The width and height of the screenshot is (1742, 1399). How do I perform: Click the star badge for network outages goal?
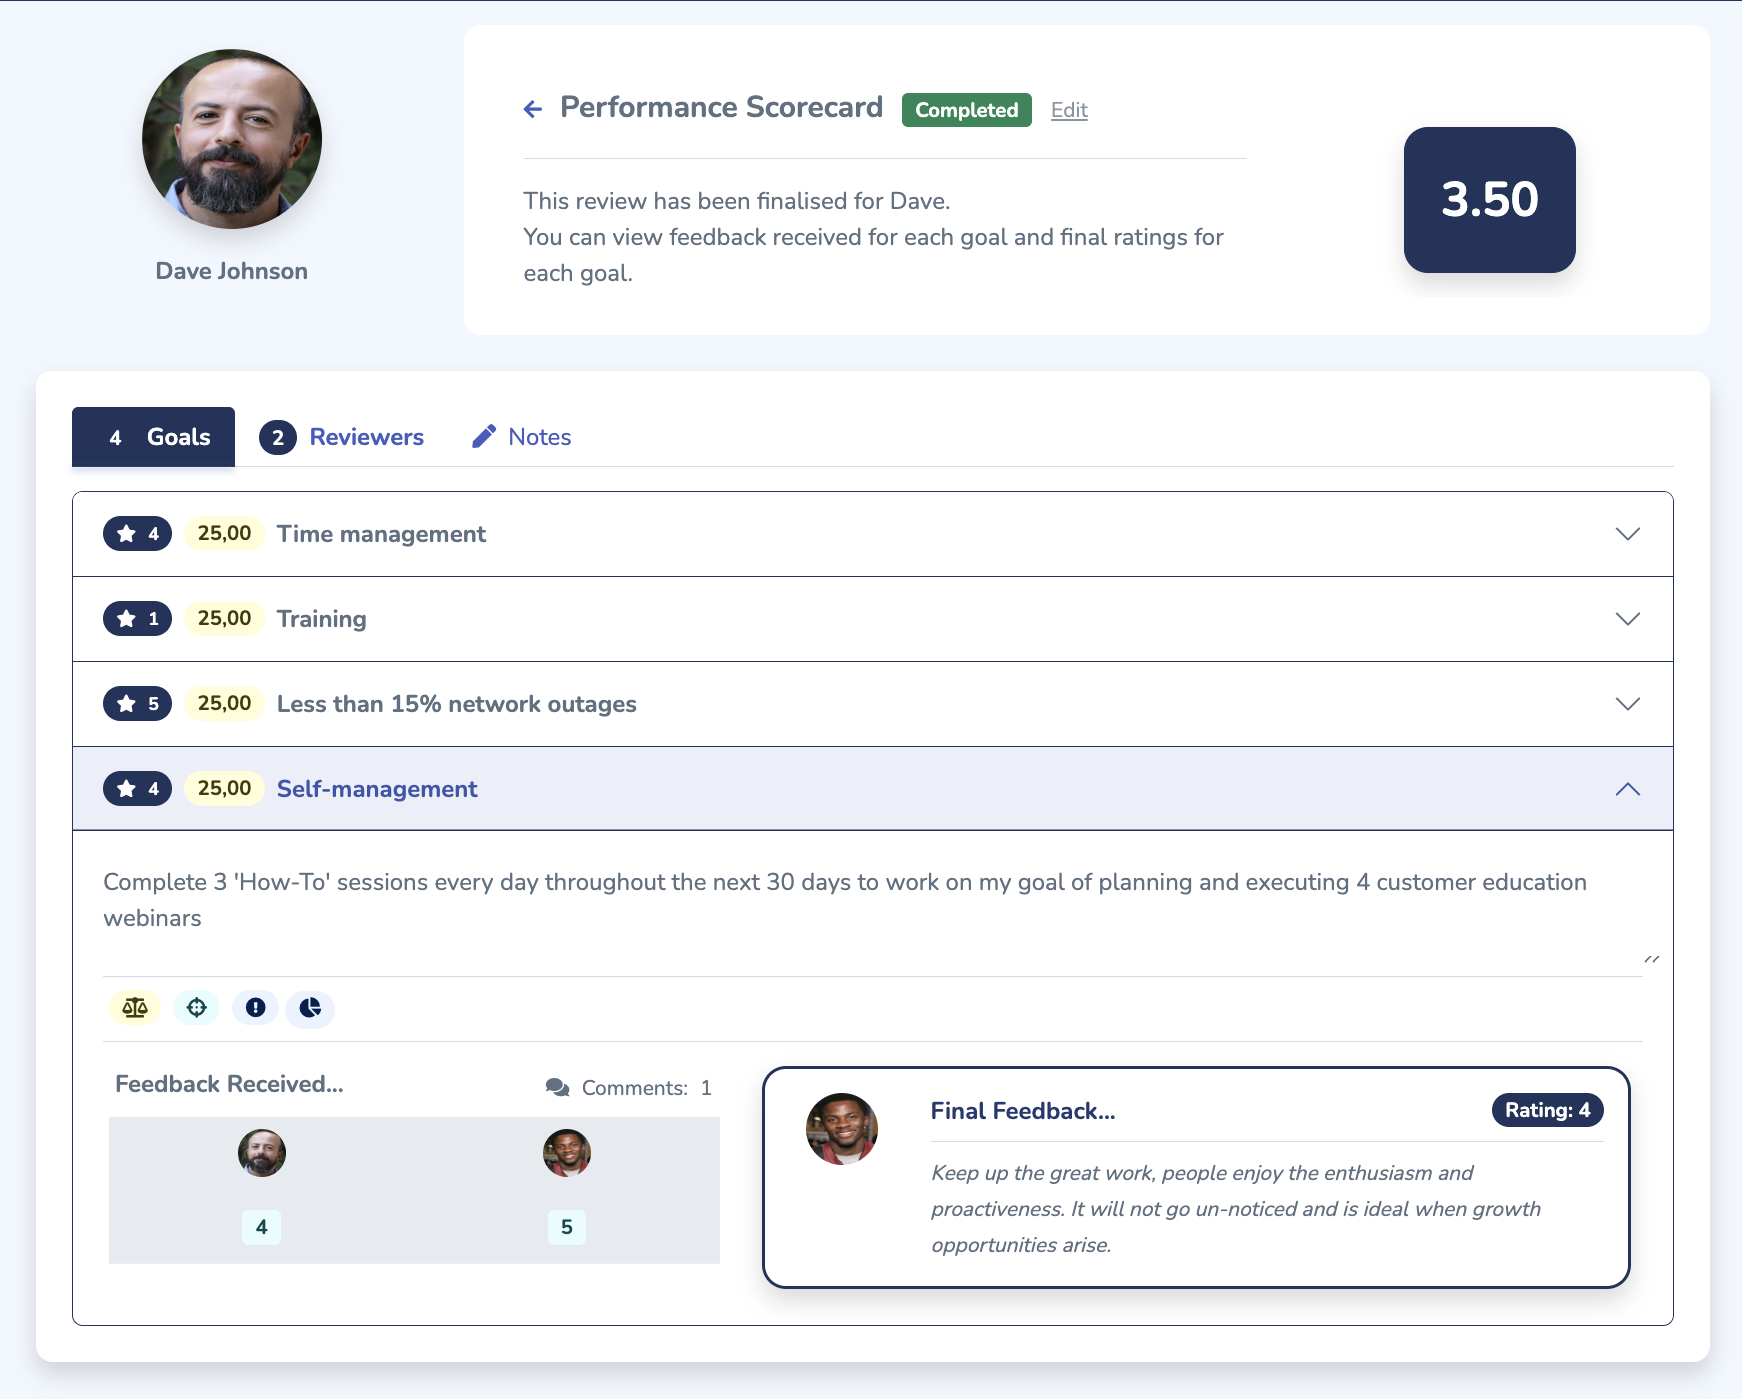[137, 704]
